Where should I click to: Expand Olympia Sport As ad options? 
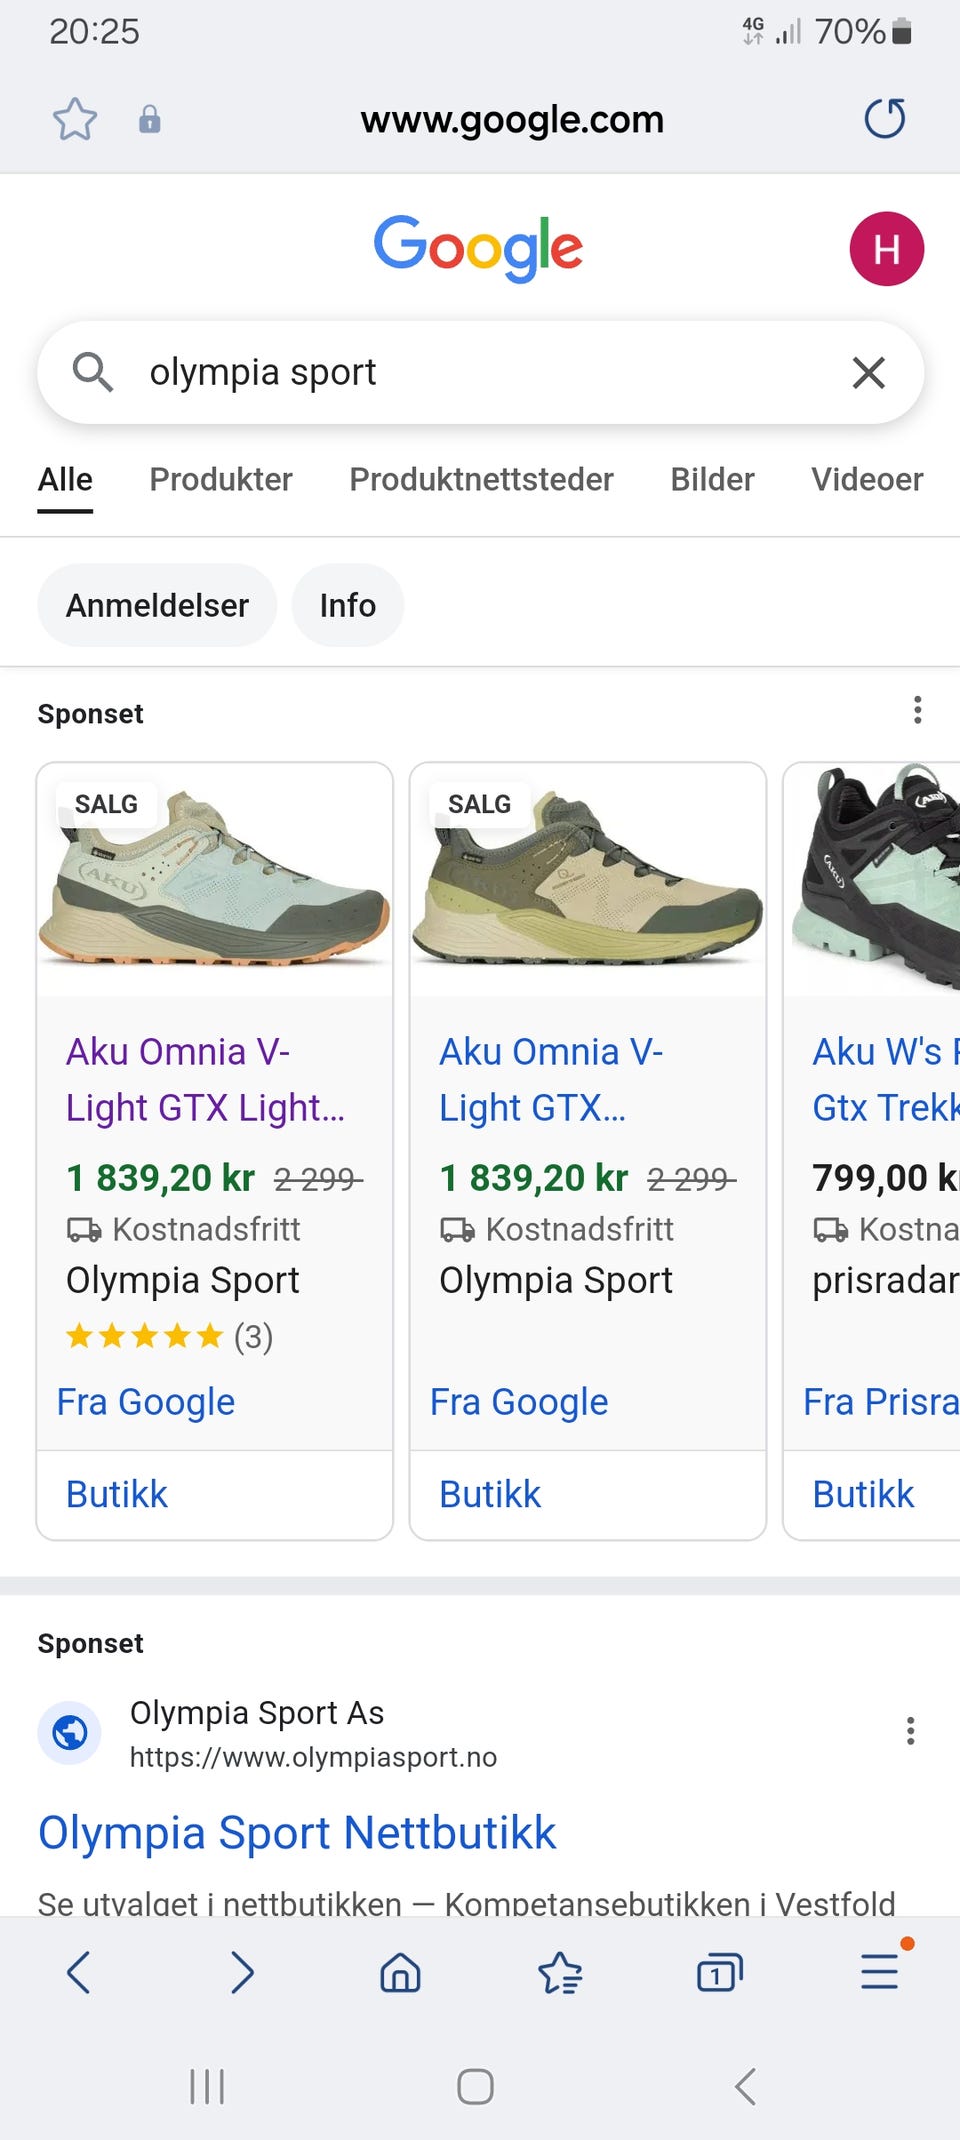[910, 1731]
